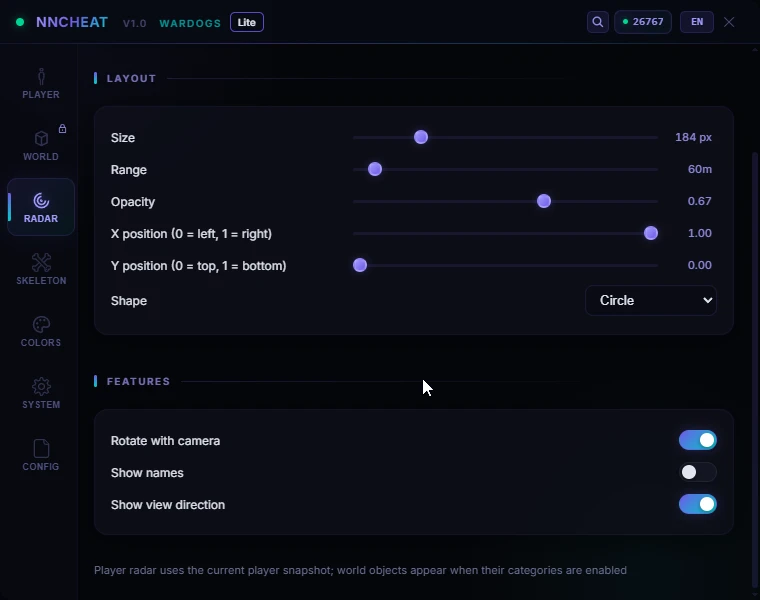Click the 1.00 X position value
Image resolution: width=760 pixels, height=600 pixels.
699,233
